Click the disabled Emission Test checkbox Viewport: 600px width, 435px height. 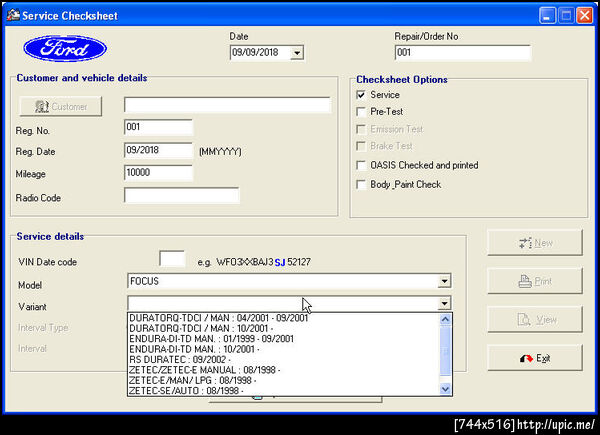[x=360, y=129]
